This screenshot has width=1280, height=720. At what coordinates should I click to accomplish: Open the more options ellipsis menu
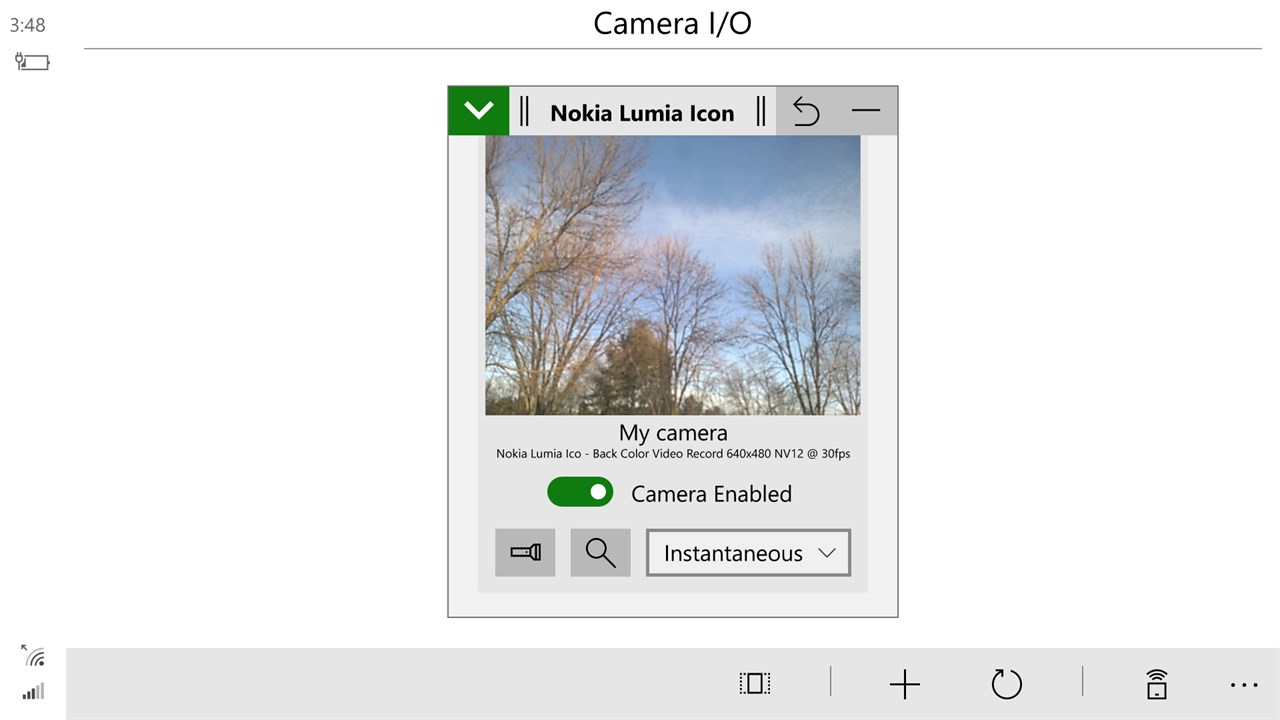1244,685
